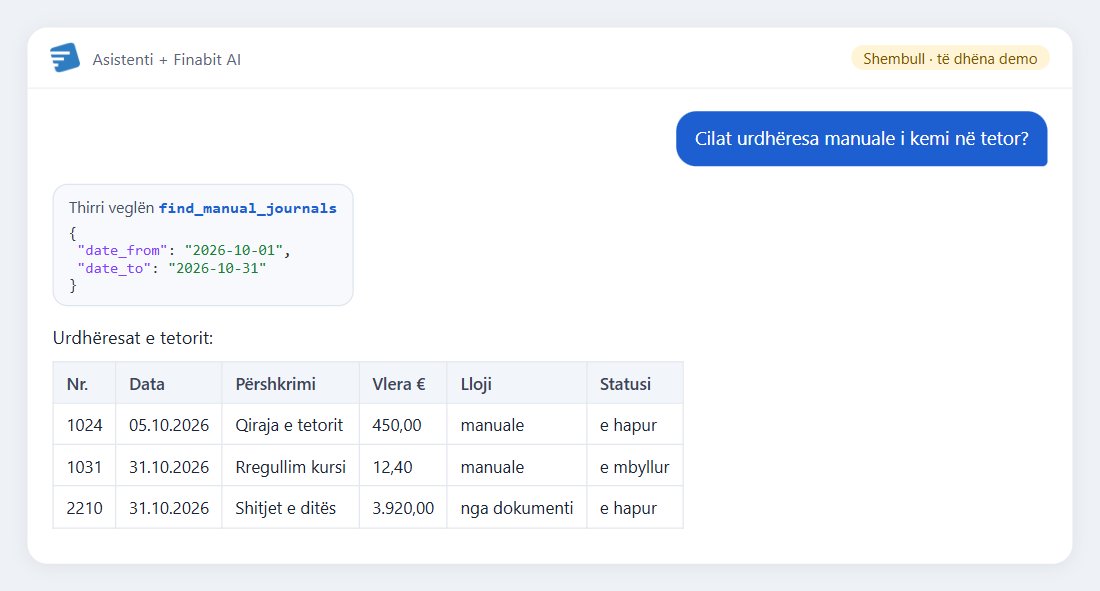Click the 'Vlera €' column header
The width and height of the screenshot is (1100, 591).
(x=403, y=383)
